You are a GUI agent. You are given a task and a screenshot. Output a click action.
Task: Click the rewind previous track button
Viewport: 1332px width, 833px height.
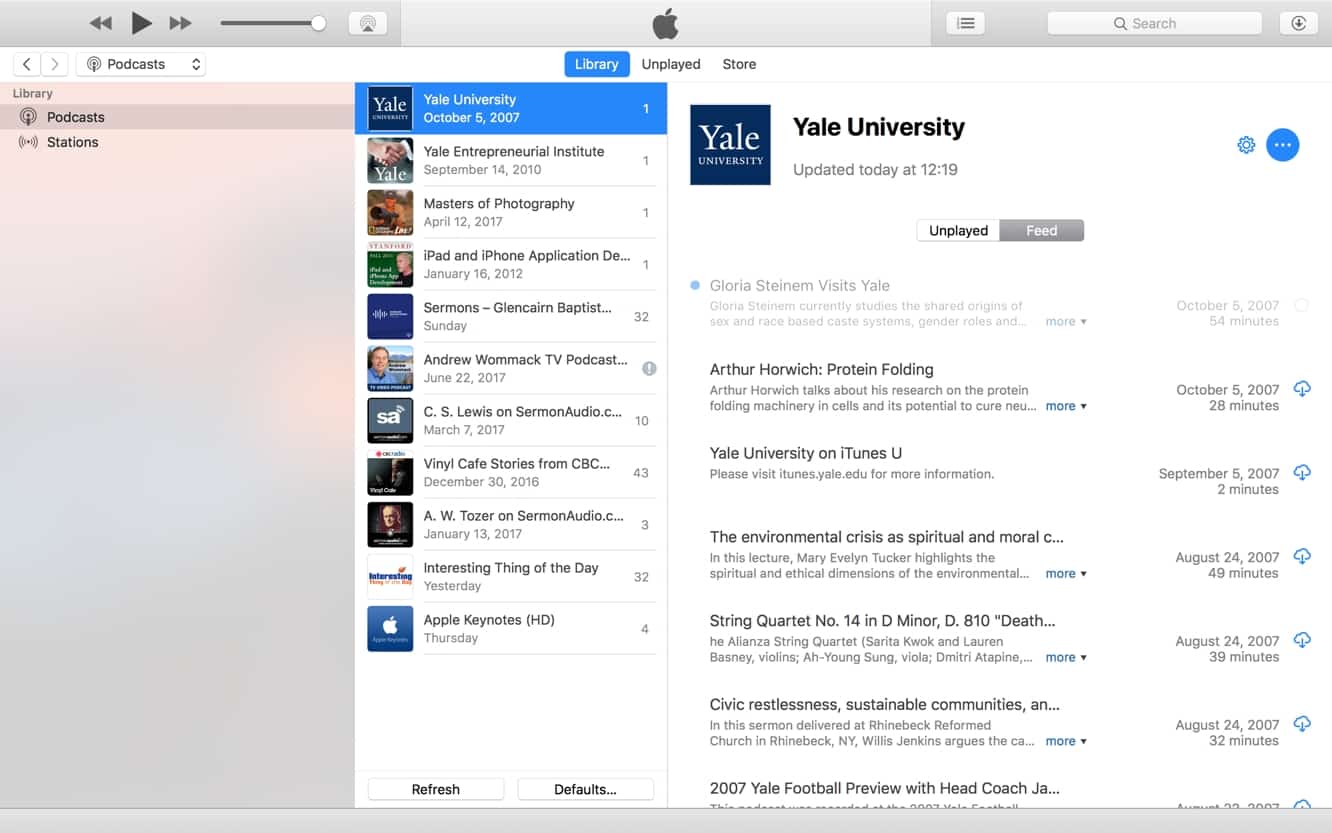coord(100,23)
